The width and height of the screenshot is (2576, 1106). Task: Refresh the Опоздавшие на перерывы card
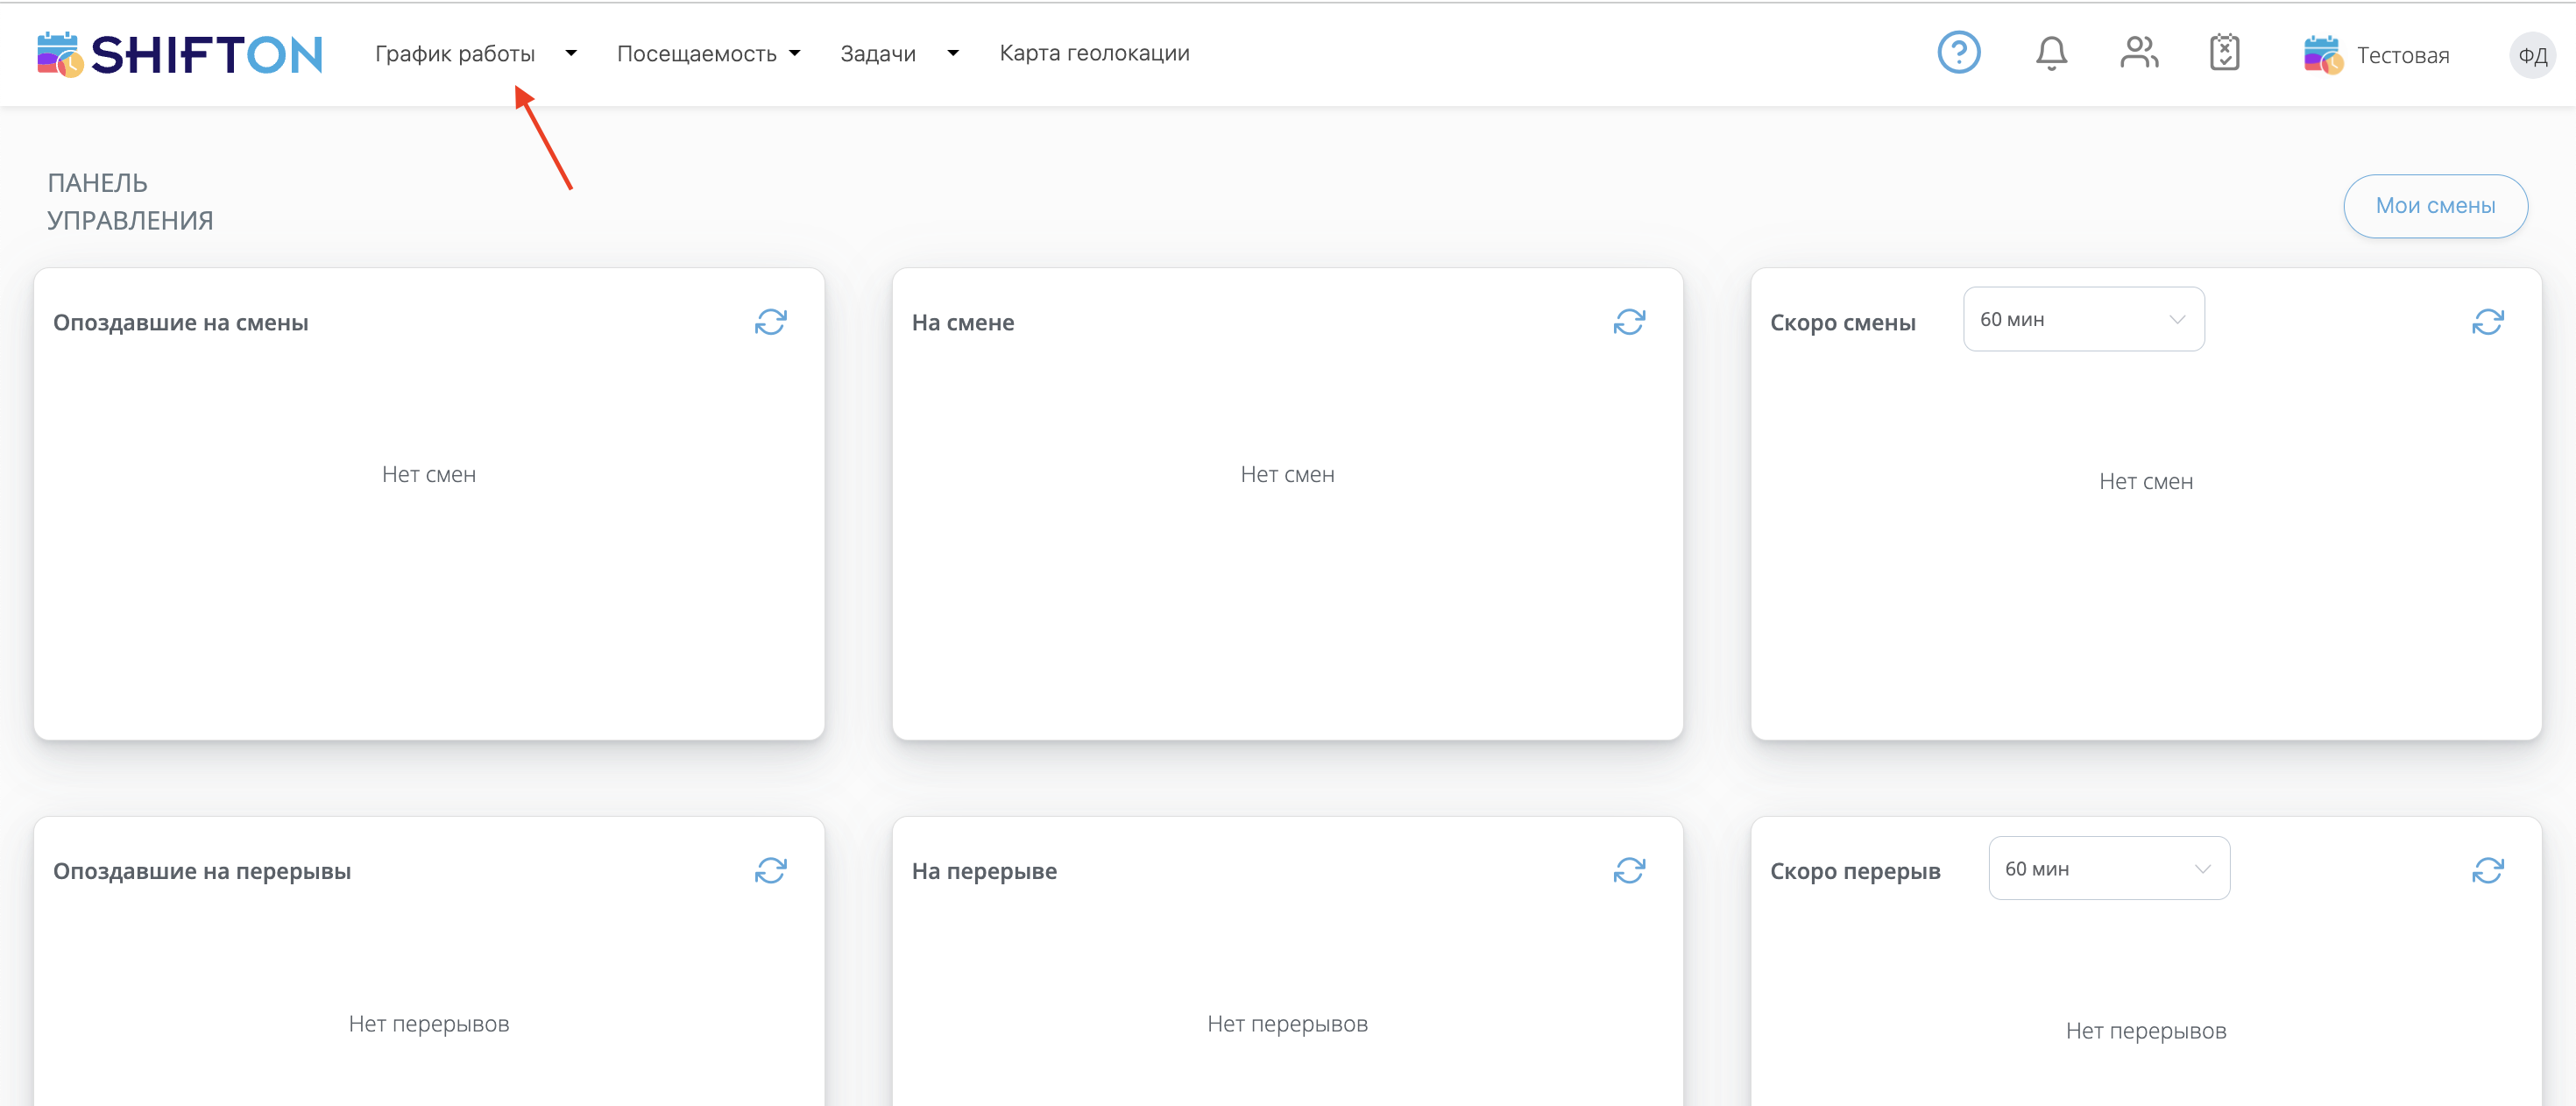pyautogui.click(x=770, y=871)
